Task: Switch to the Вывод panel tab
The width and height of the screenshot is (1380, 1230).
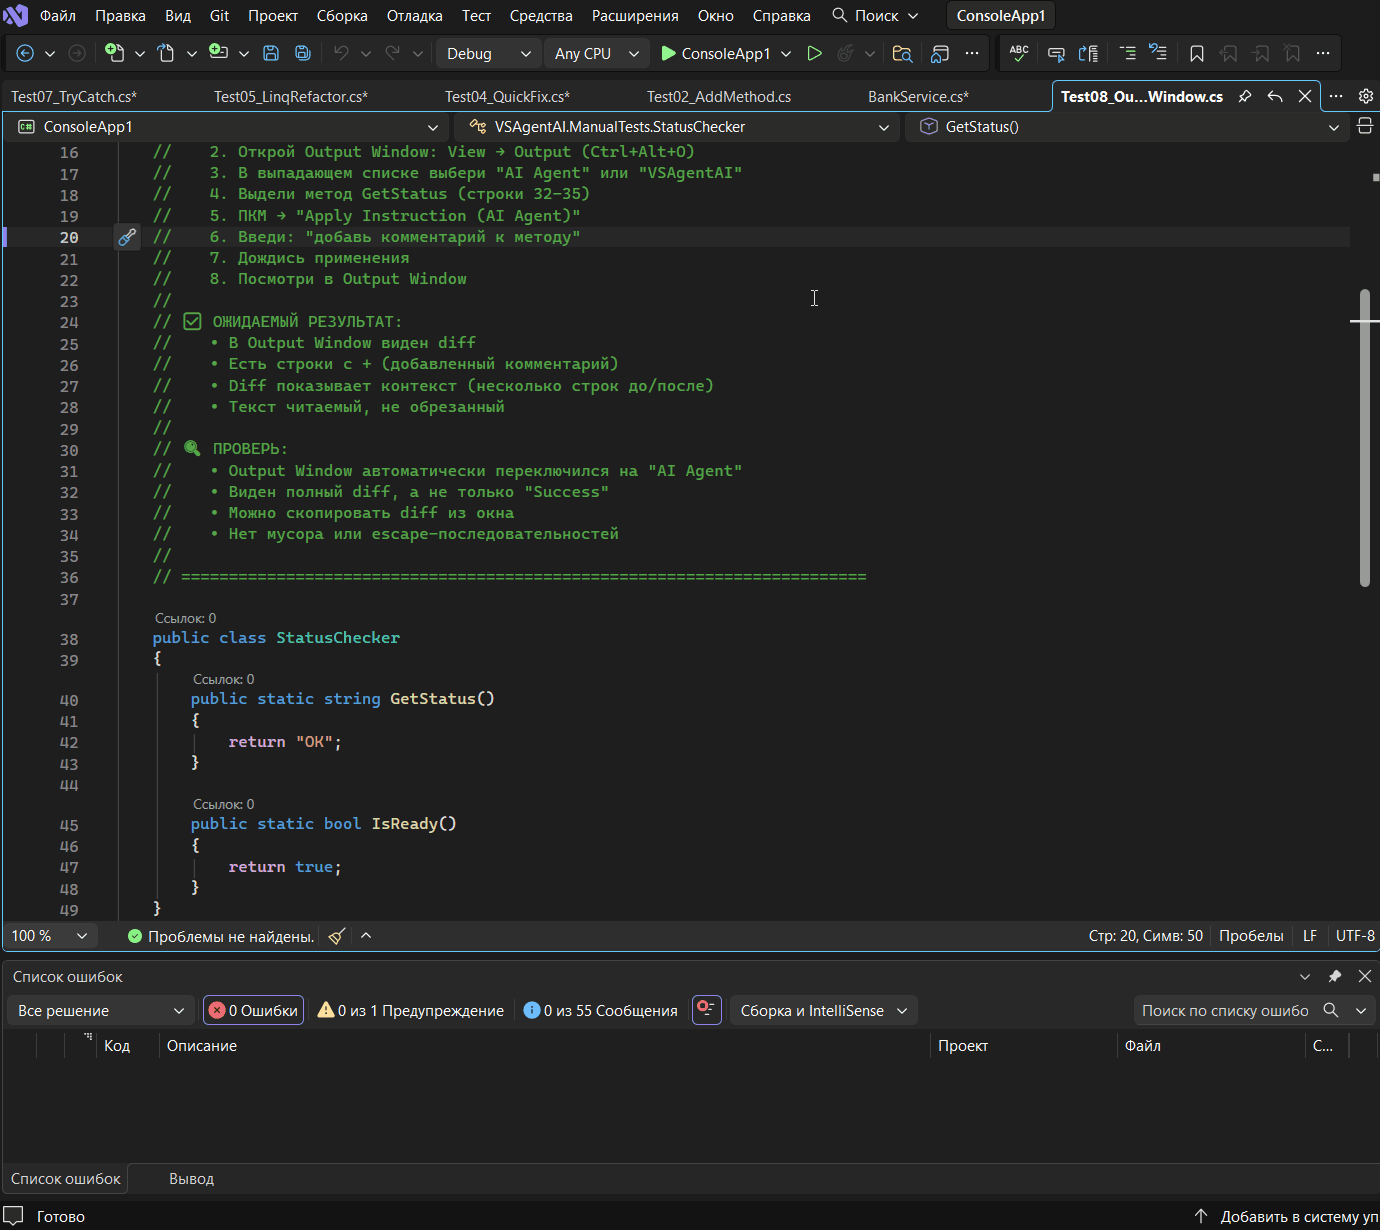Action: click(191, 1179)
